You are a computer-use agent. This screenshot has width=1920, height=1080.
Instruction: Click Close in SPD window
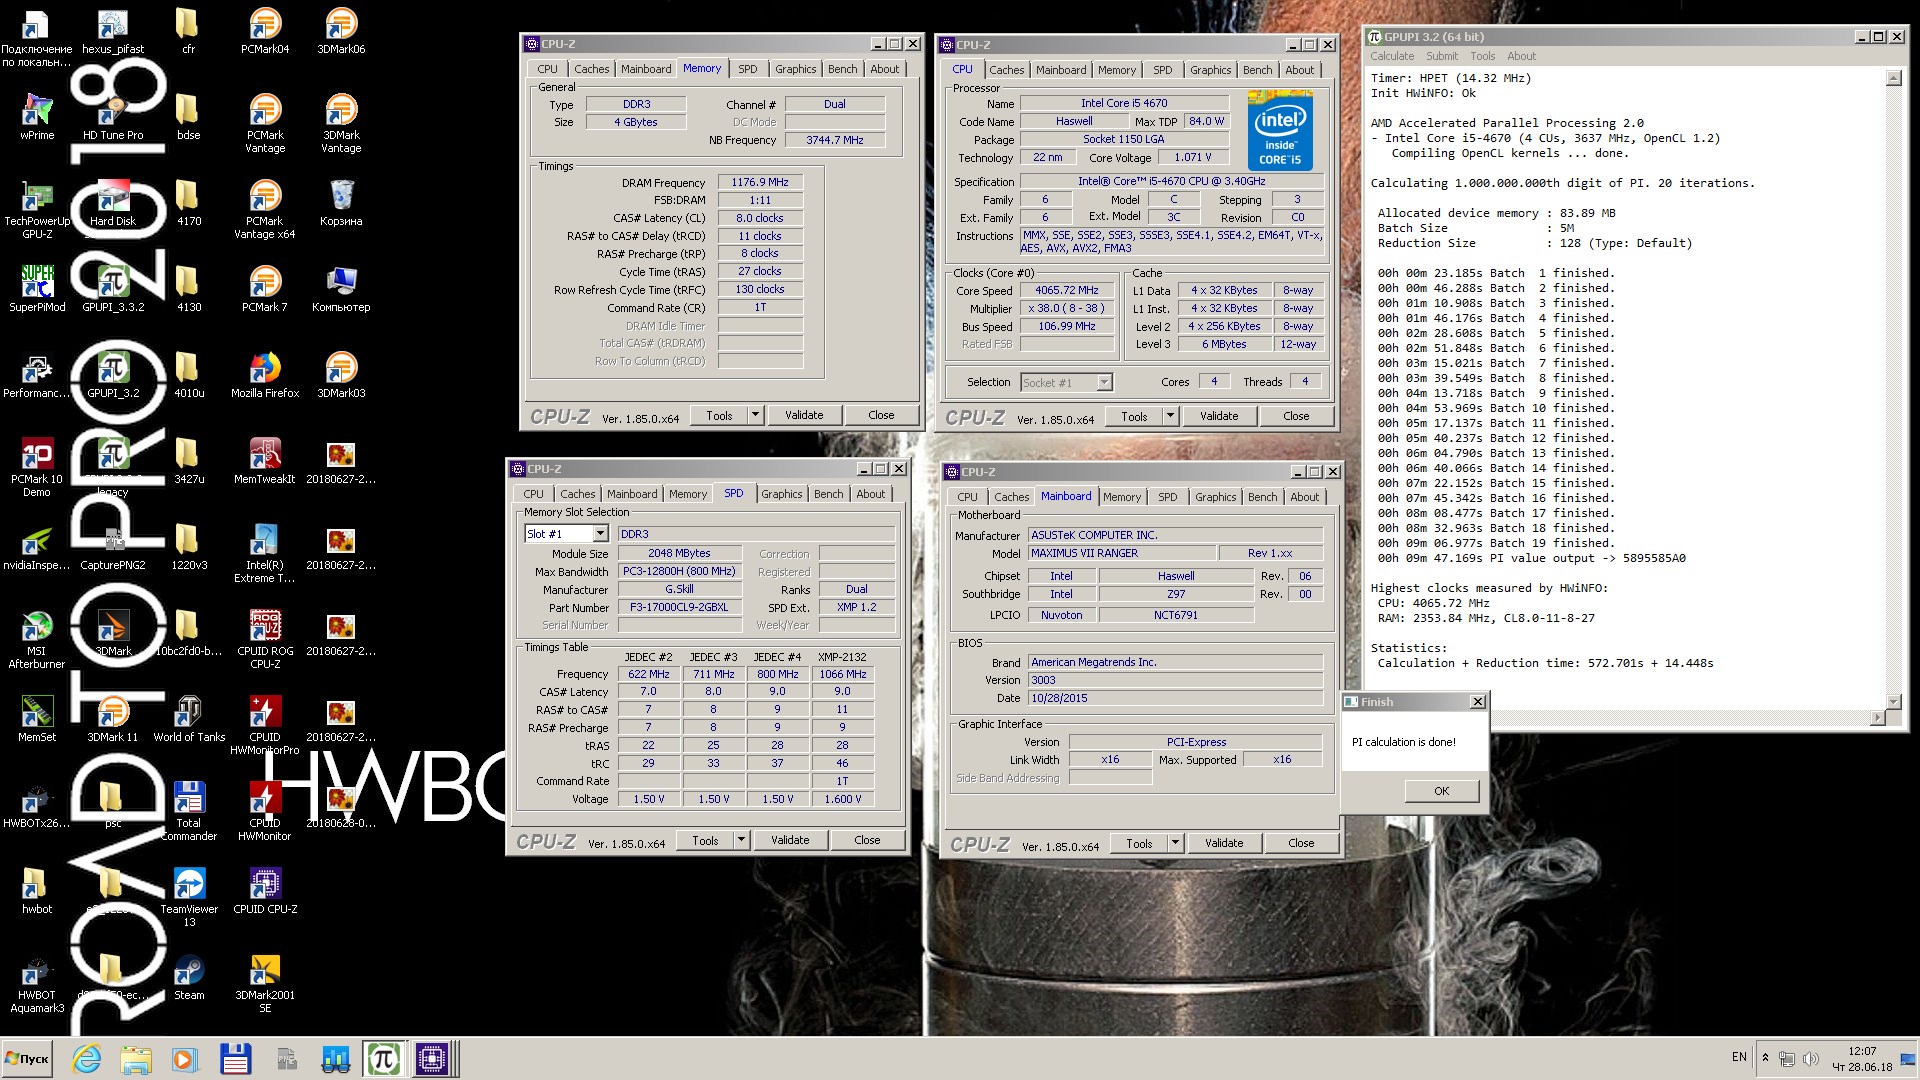[867, 840]
